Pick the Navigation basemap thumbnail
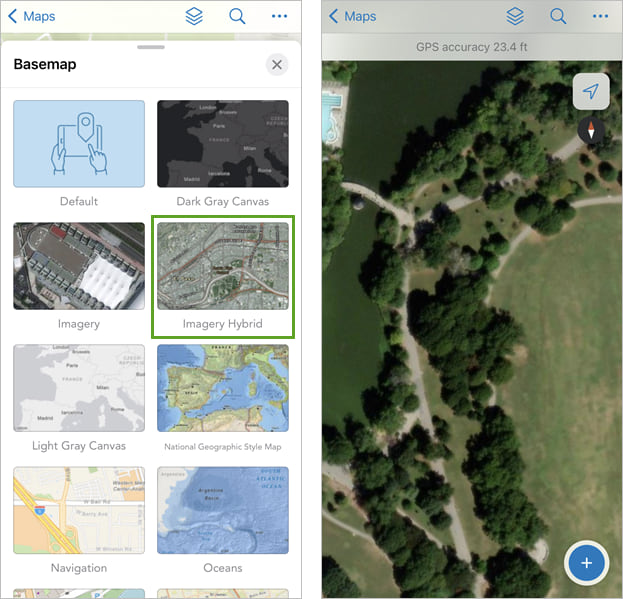 pyautogui.click(x=79, y=510)
